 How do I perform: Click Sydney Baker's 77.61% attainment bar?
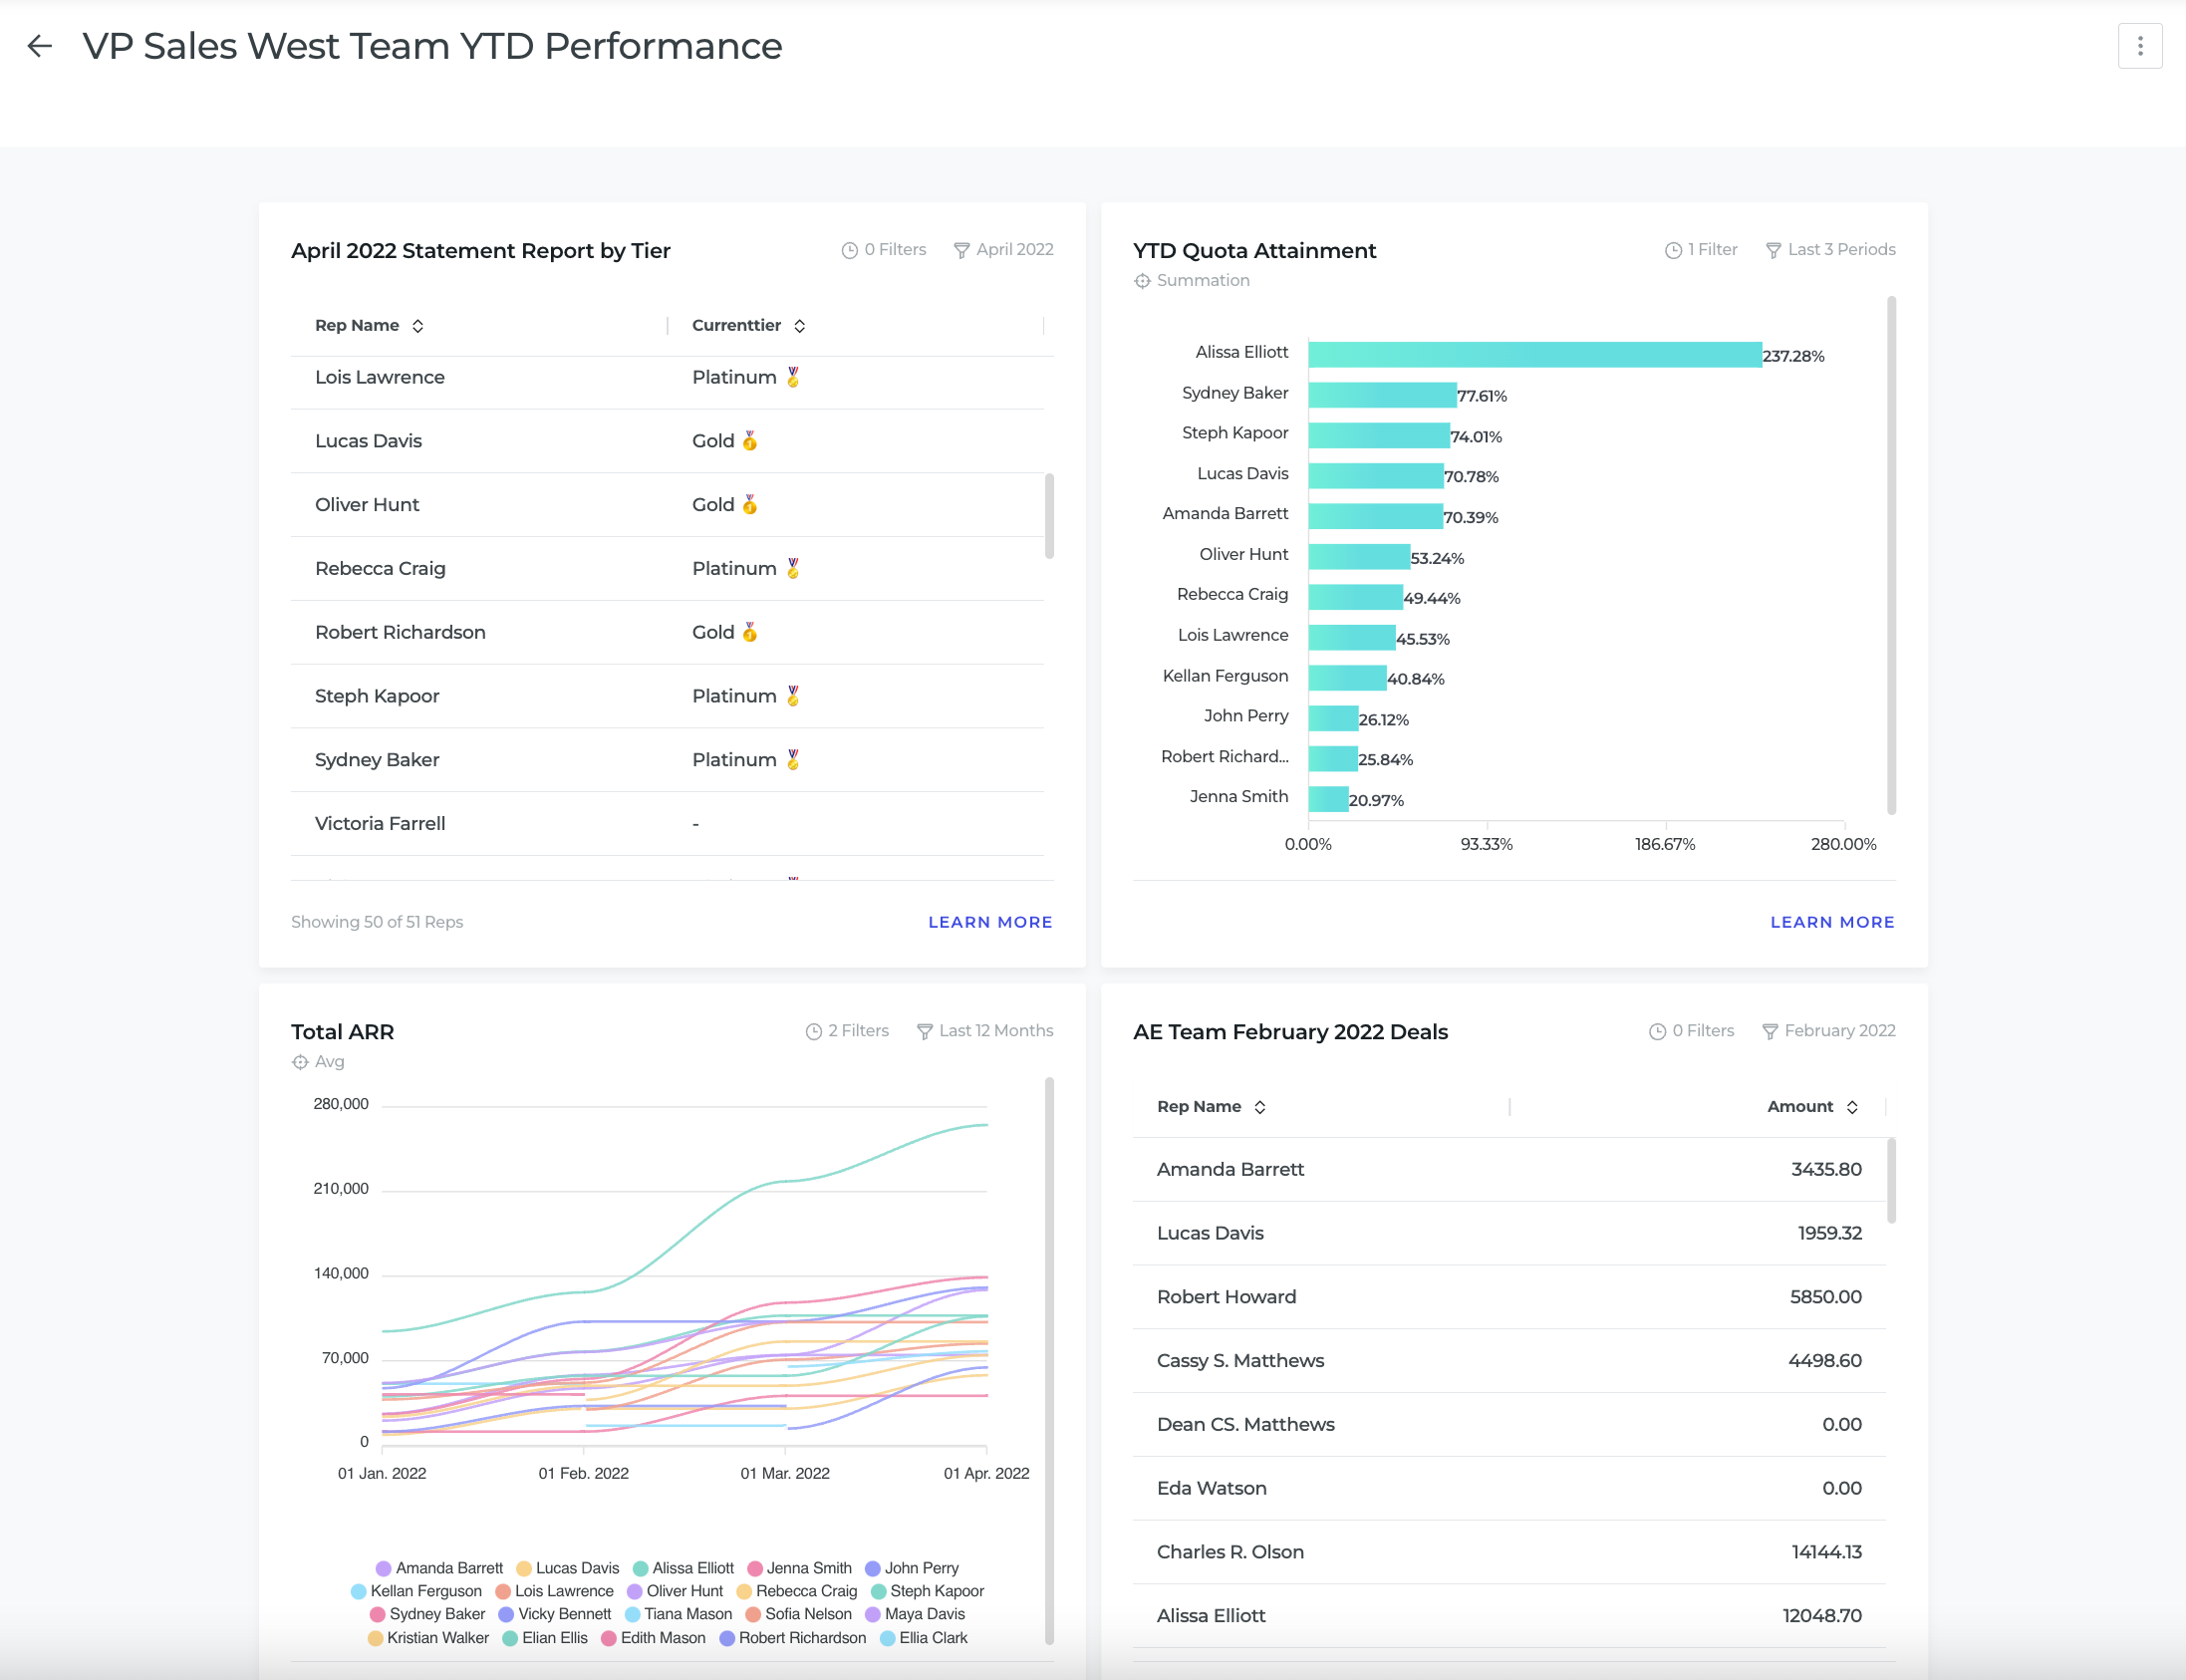[1382, 395]
